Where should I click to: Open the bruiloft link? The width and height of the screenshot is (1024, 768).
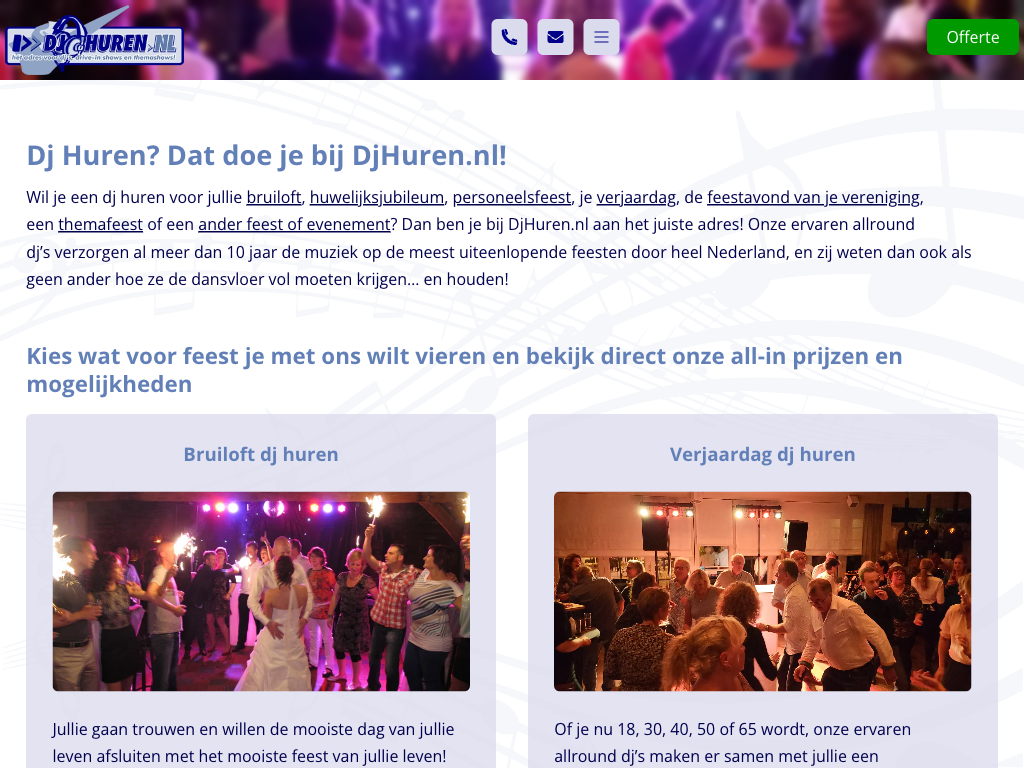point(274,197)
